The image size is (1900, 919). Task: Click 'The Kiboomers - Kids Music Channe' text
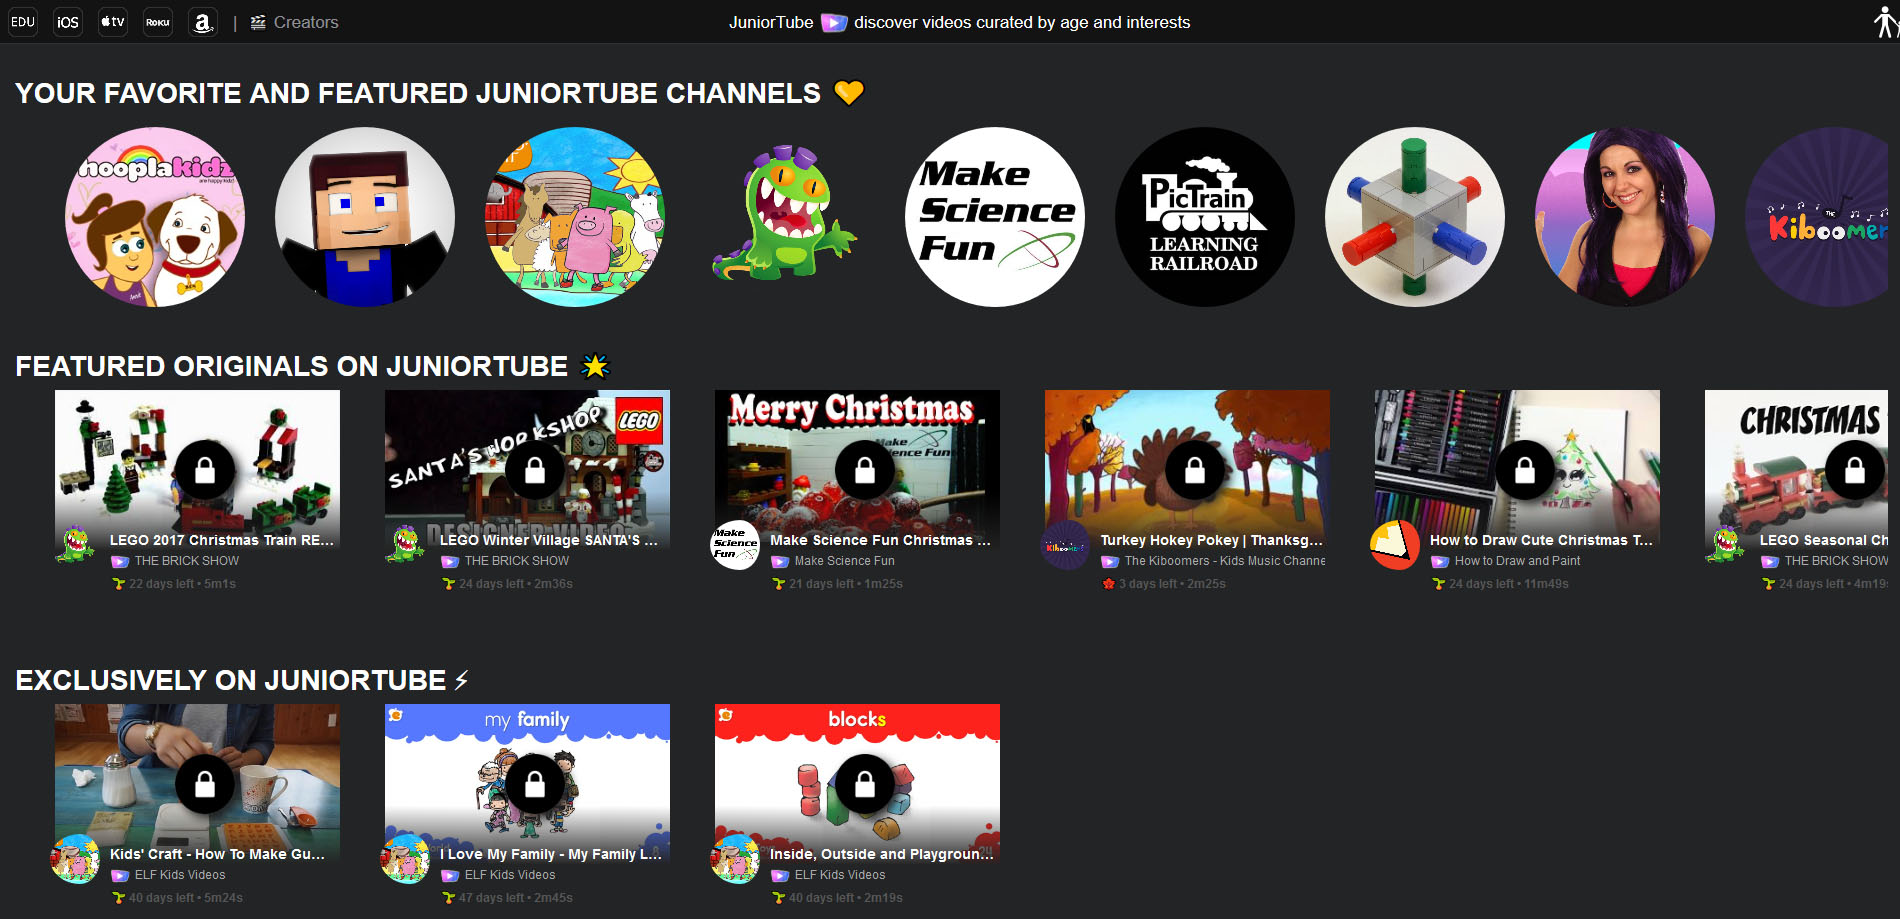tap(1225, 561)
